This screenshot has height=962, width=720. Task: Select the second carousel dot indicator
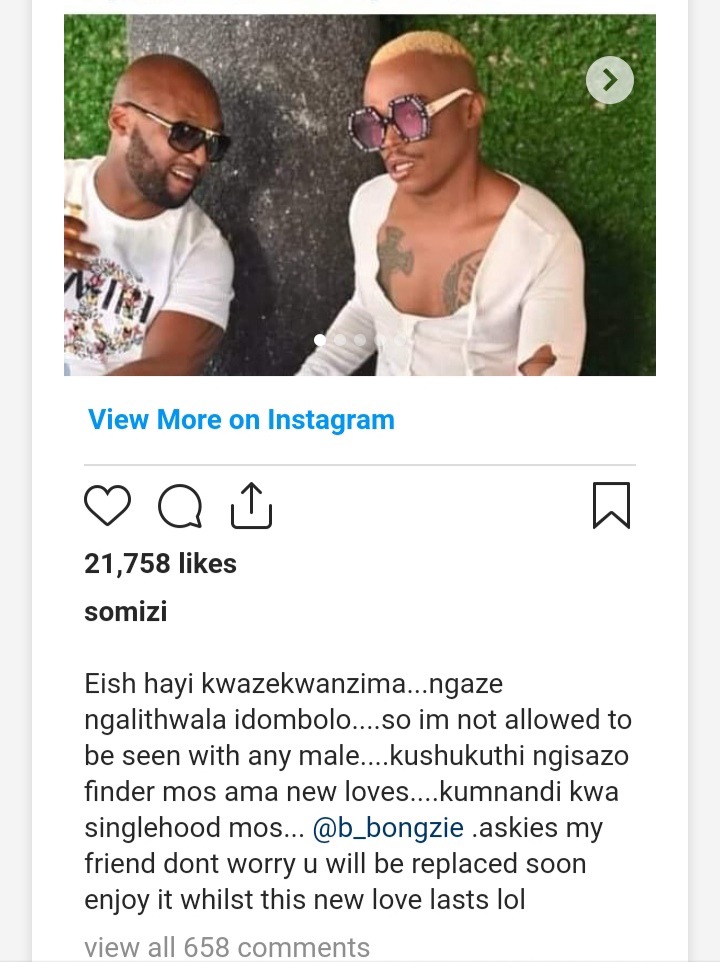[340, 340]
